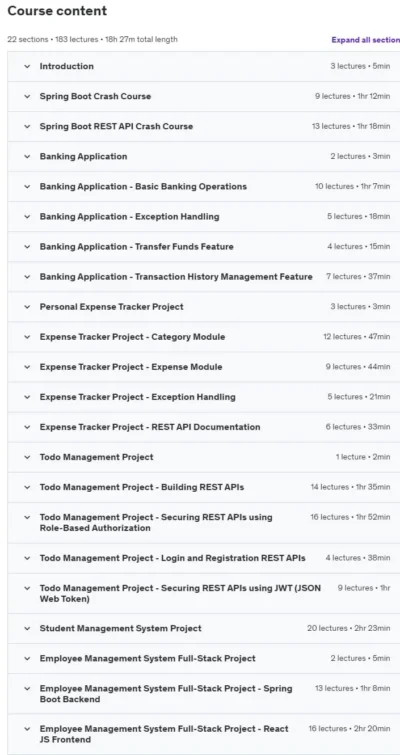400x755 pixels.
Task: Click the Category Module chevron icon
Action: [27, 337]
